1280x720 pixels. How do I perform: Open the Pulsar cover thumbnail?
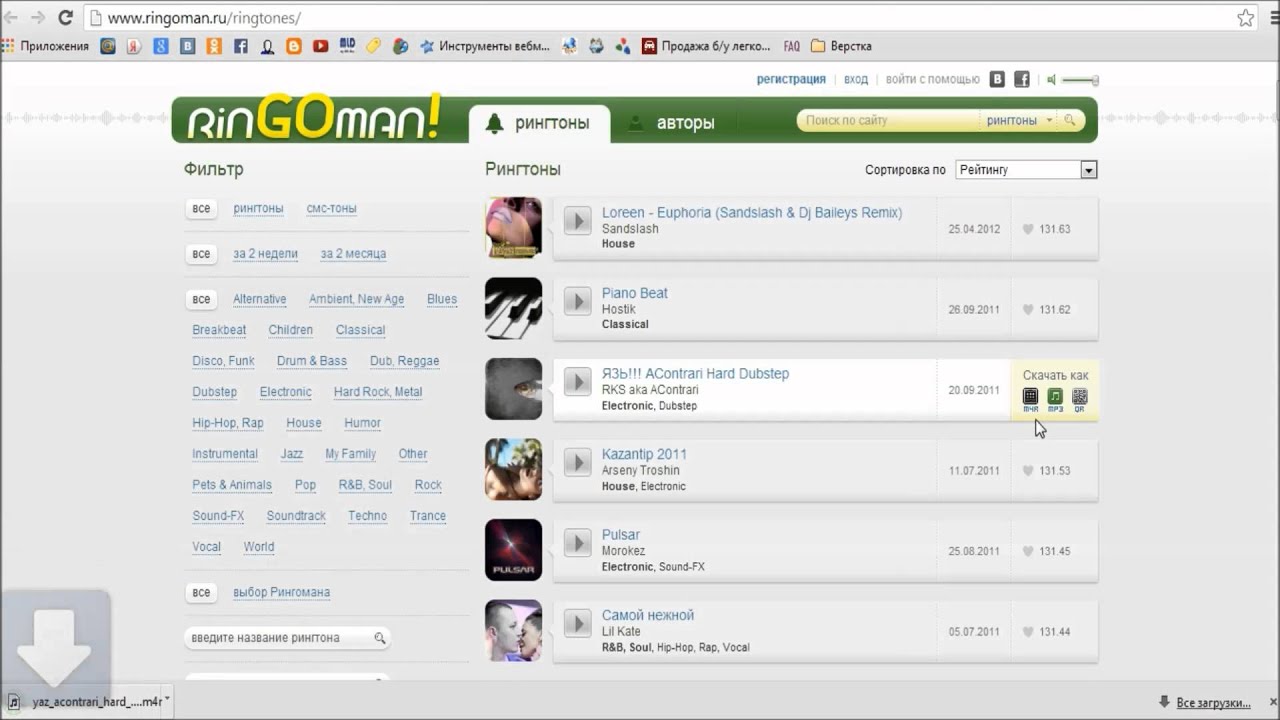point(513,550)
